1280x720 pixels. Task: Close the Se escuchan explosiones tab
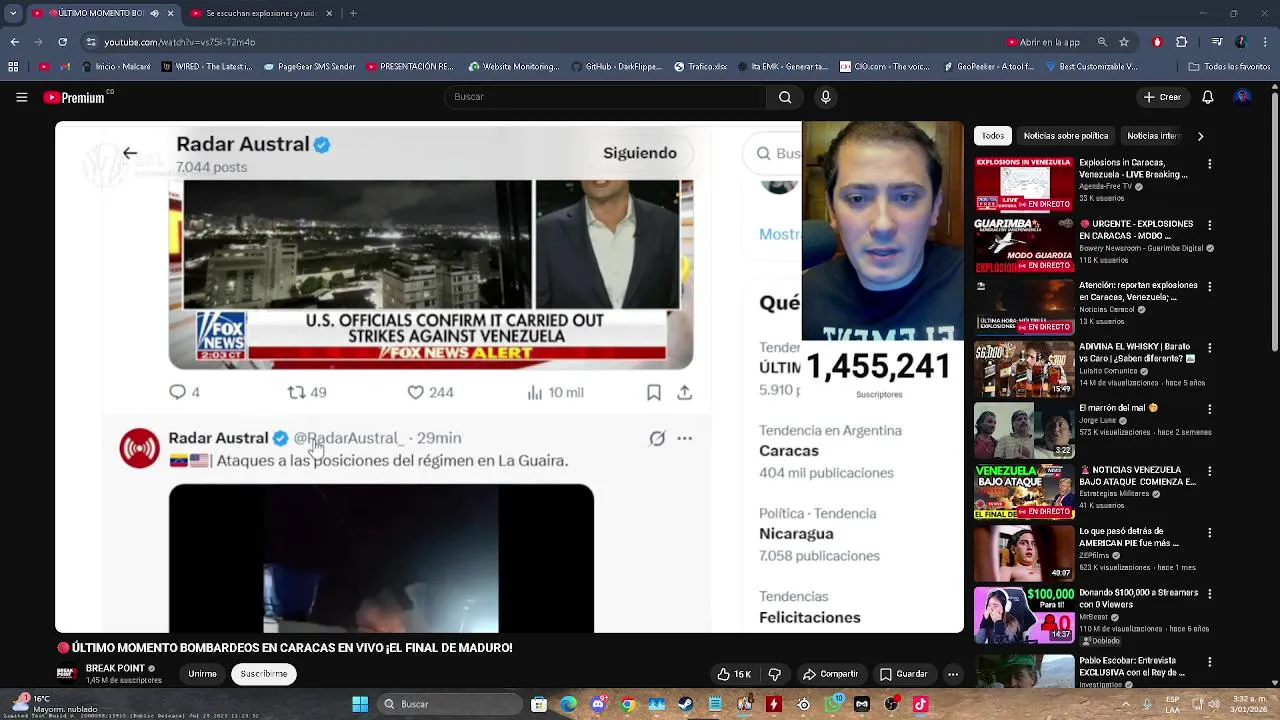(x=329, y=13)
